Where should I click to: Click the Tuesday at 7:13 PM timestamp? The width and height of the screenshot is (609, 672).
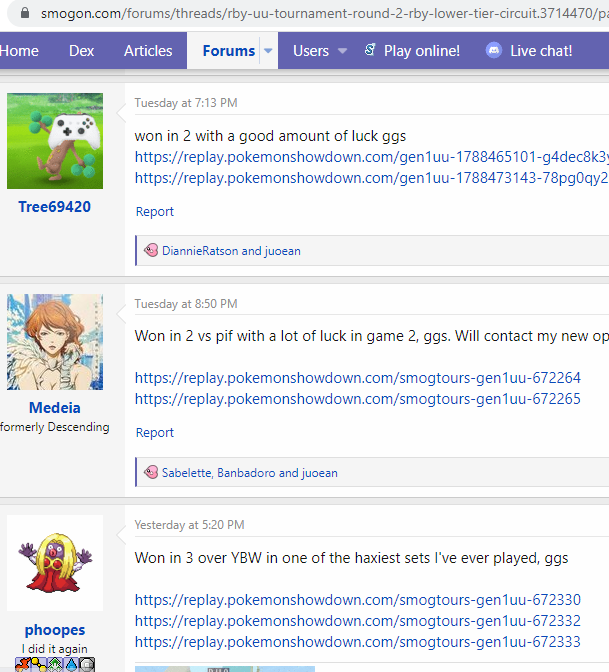(186, 103)
